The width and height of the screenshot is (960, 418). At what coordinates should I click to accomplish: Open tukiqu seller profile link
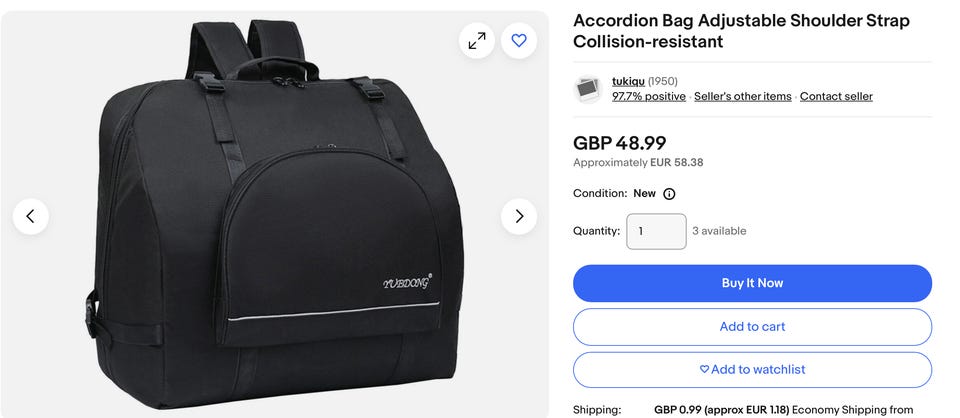pyautogui.click(x=628, y=81)
